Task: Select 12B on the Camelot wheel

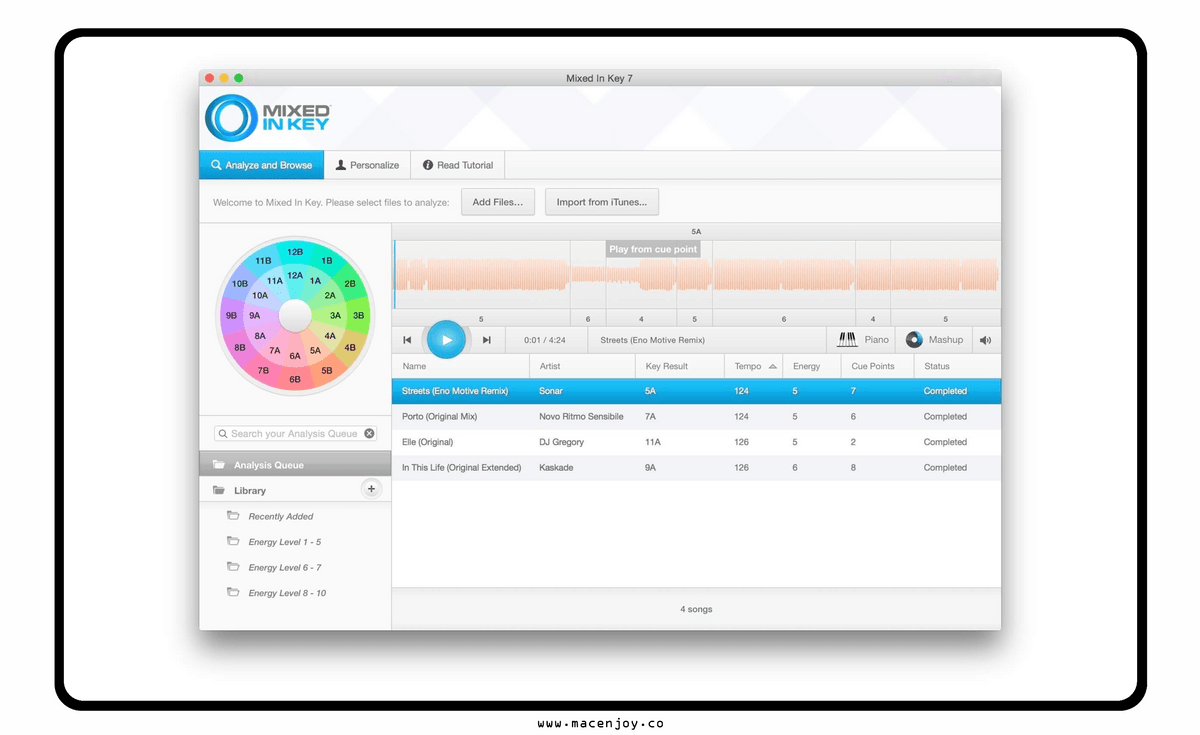Action: coord(295,252)
